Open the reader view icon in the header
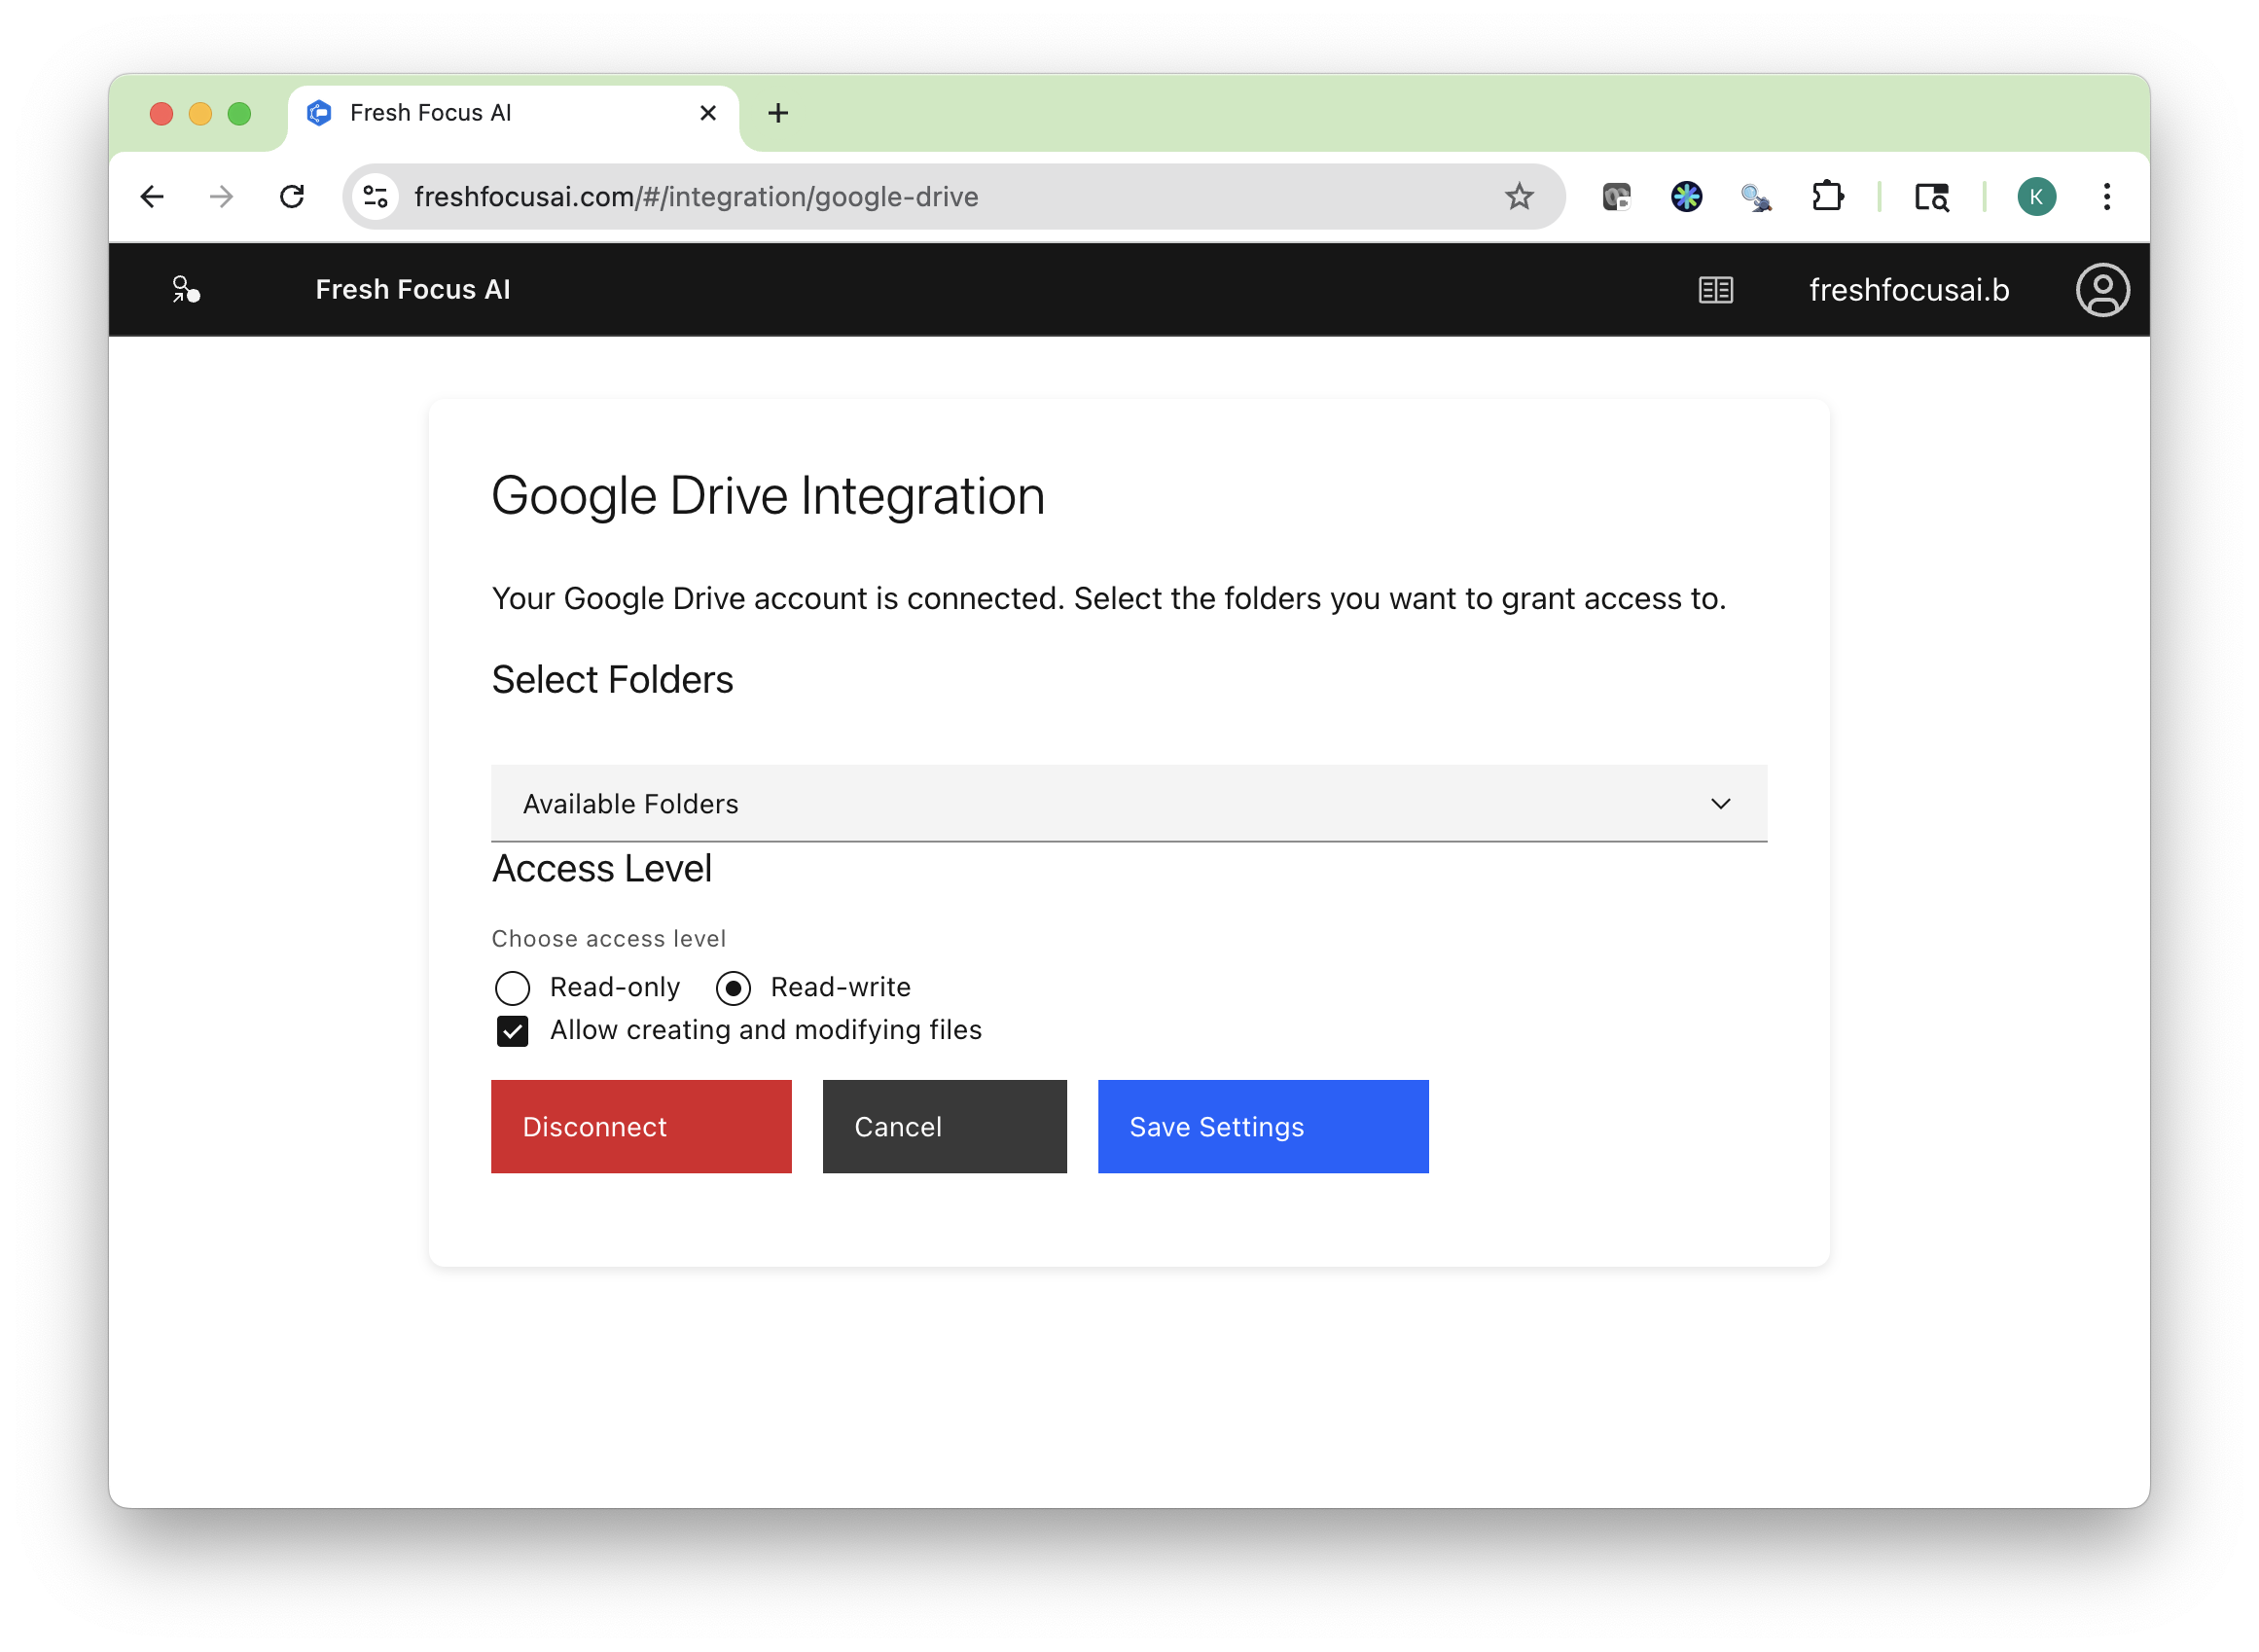This screenshot has height=1652, width=2259. point(1714,290)
